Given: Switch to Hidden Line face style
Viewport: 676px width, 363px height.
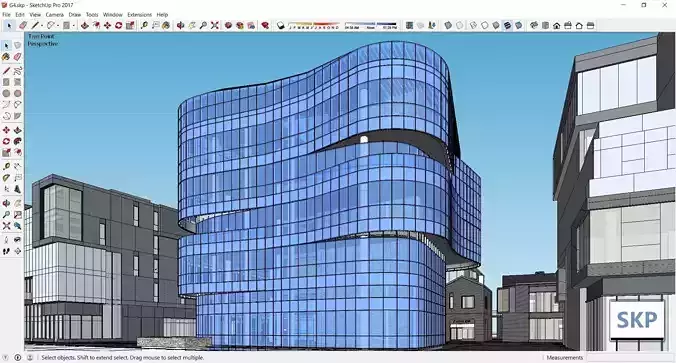Looking at the screenshot, I should point(485,26).
